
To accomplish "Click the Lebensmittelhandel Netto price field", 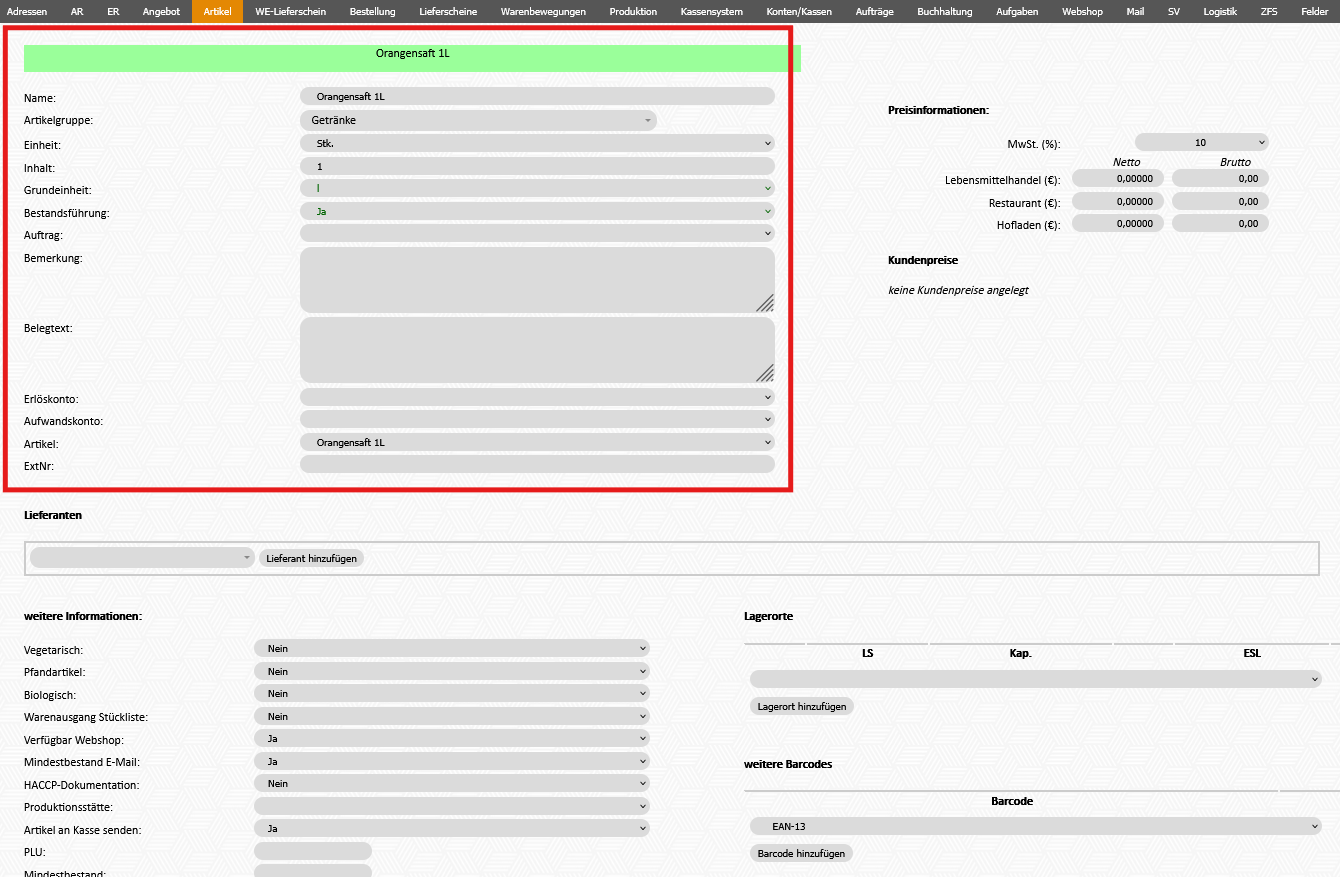I will coord(1117,178).
